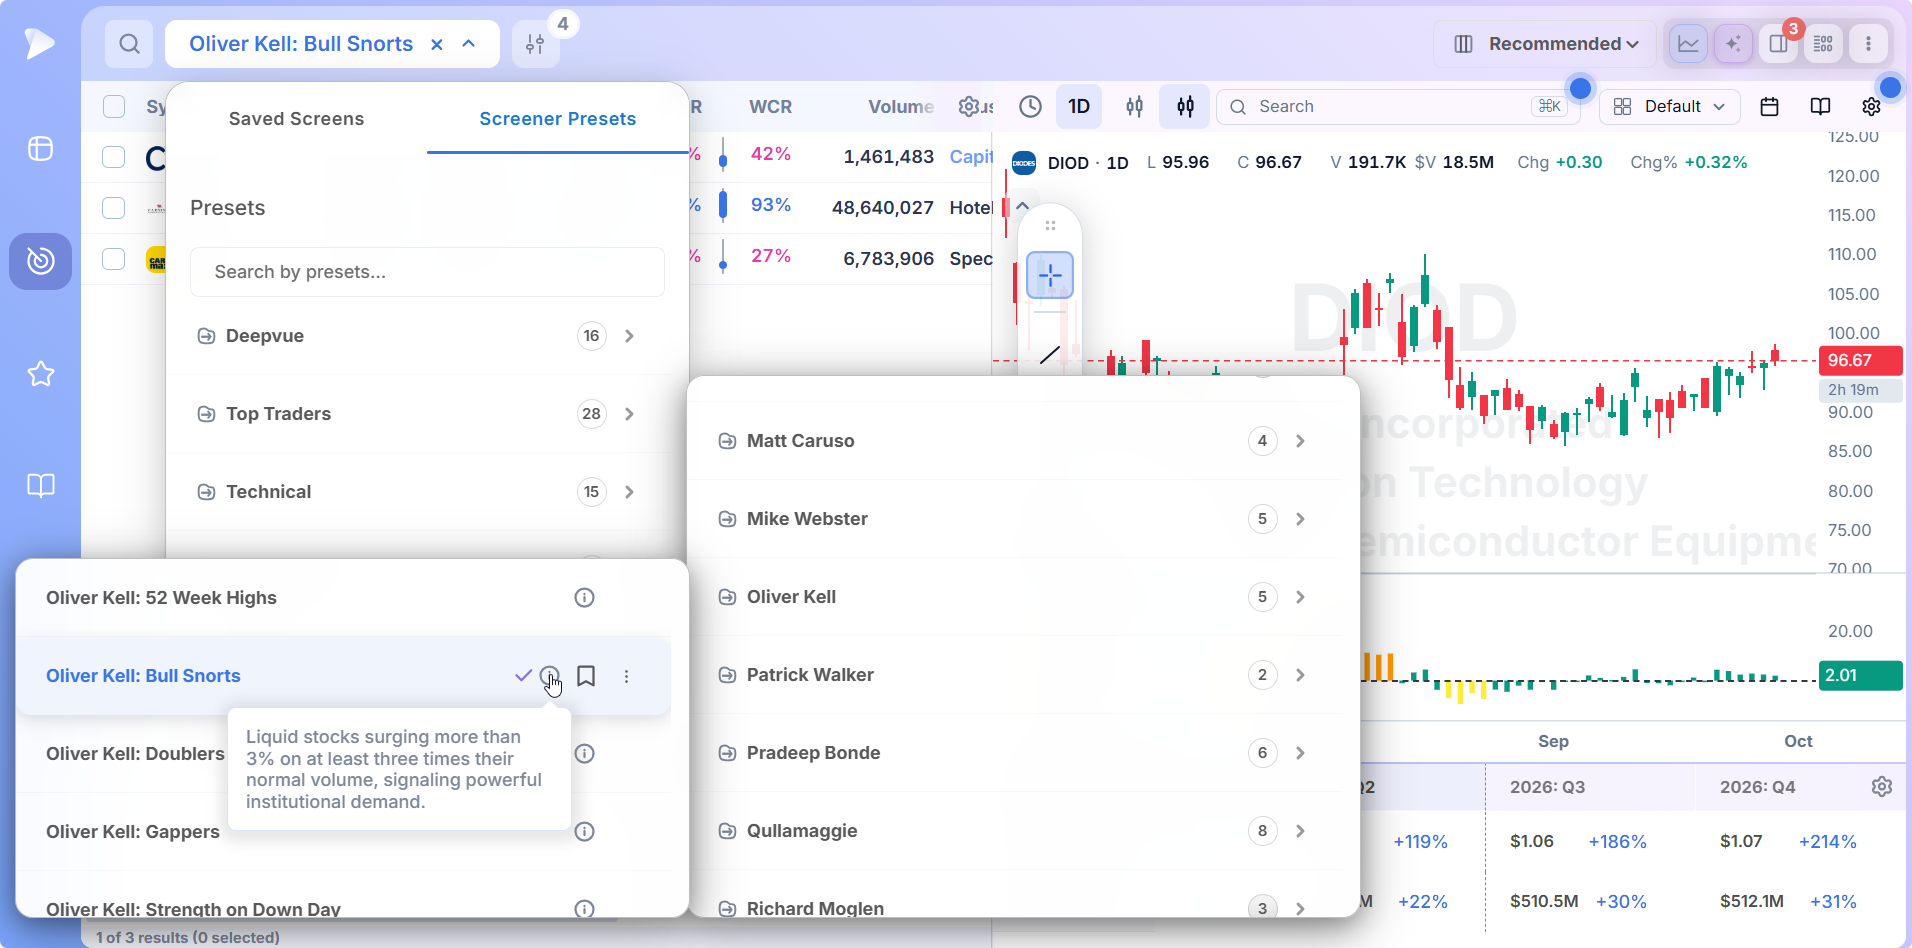Open chart settings gear at far right

1871,107
